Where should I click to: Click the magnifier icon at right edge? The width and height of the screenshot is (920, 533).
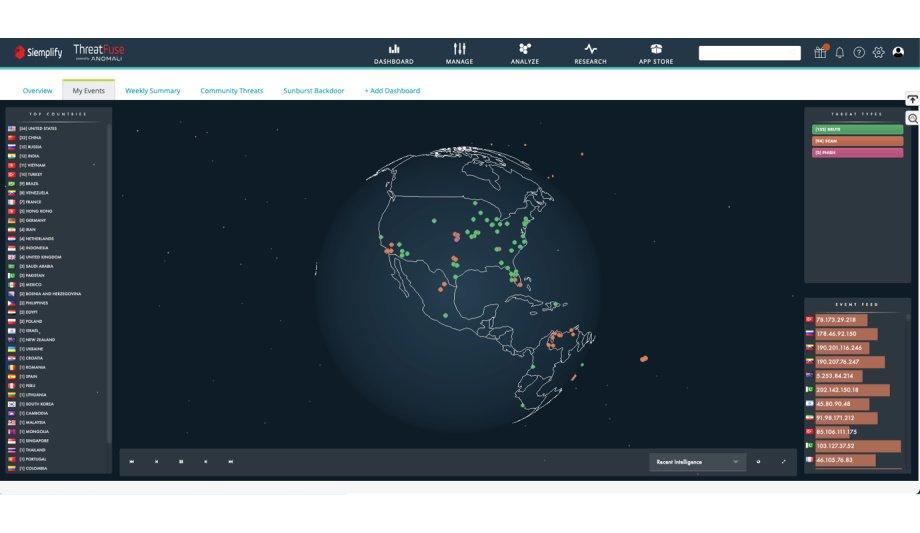(x=912, y=119)
